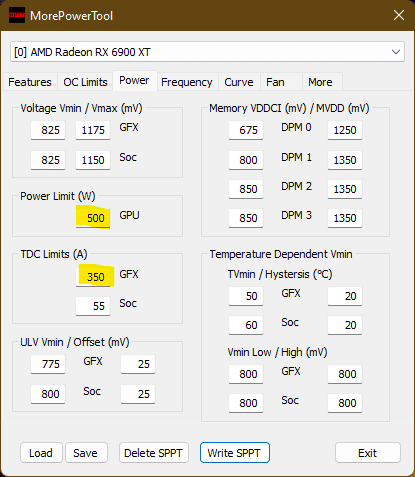Click the DPM 3 VDDCI field showing 850

[246, 218]
